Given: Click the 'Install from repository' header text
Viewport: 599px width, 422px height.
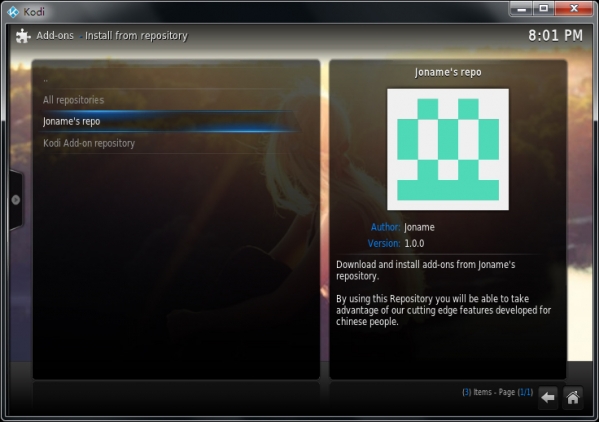Looking at the screenshot, I should pyautogui.click(x=136, y=36).
